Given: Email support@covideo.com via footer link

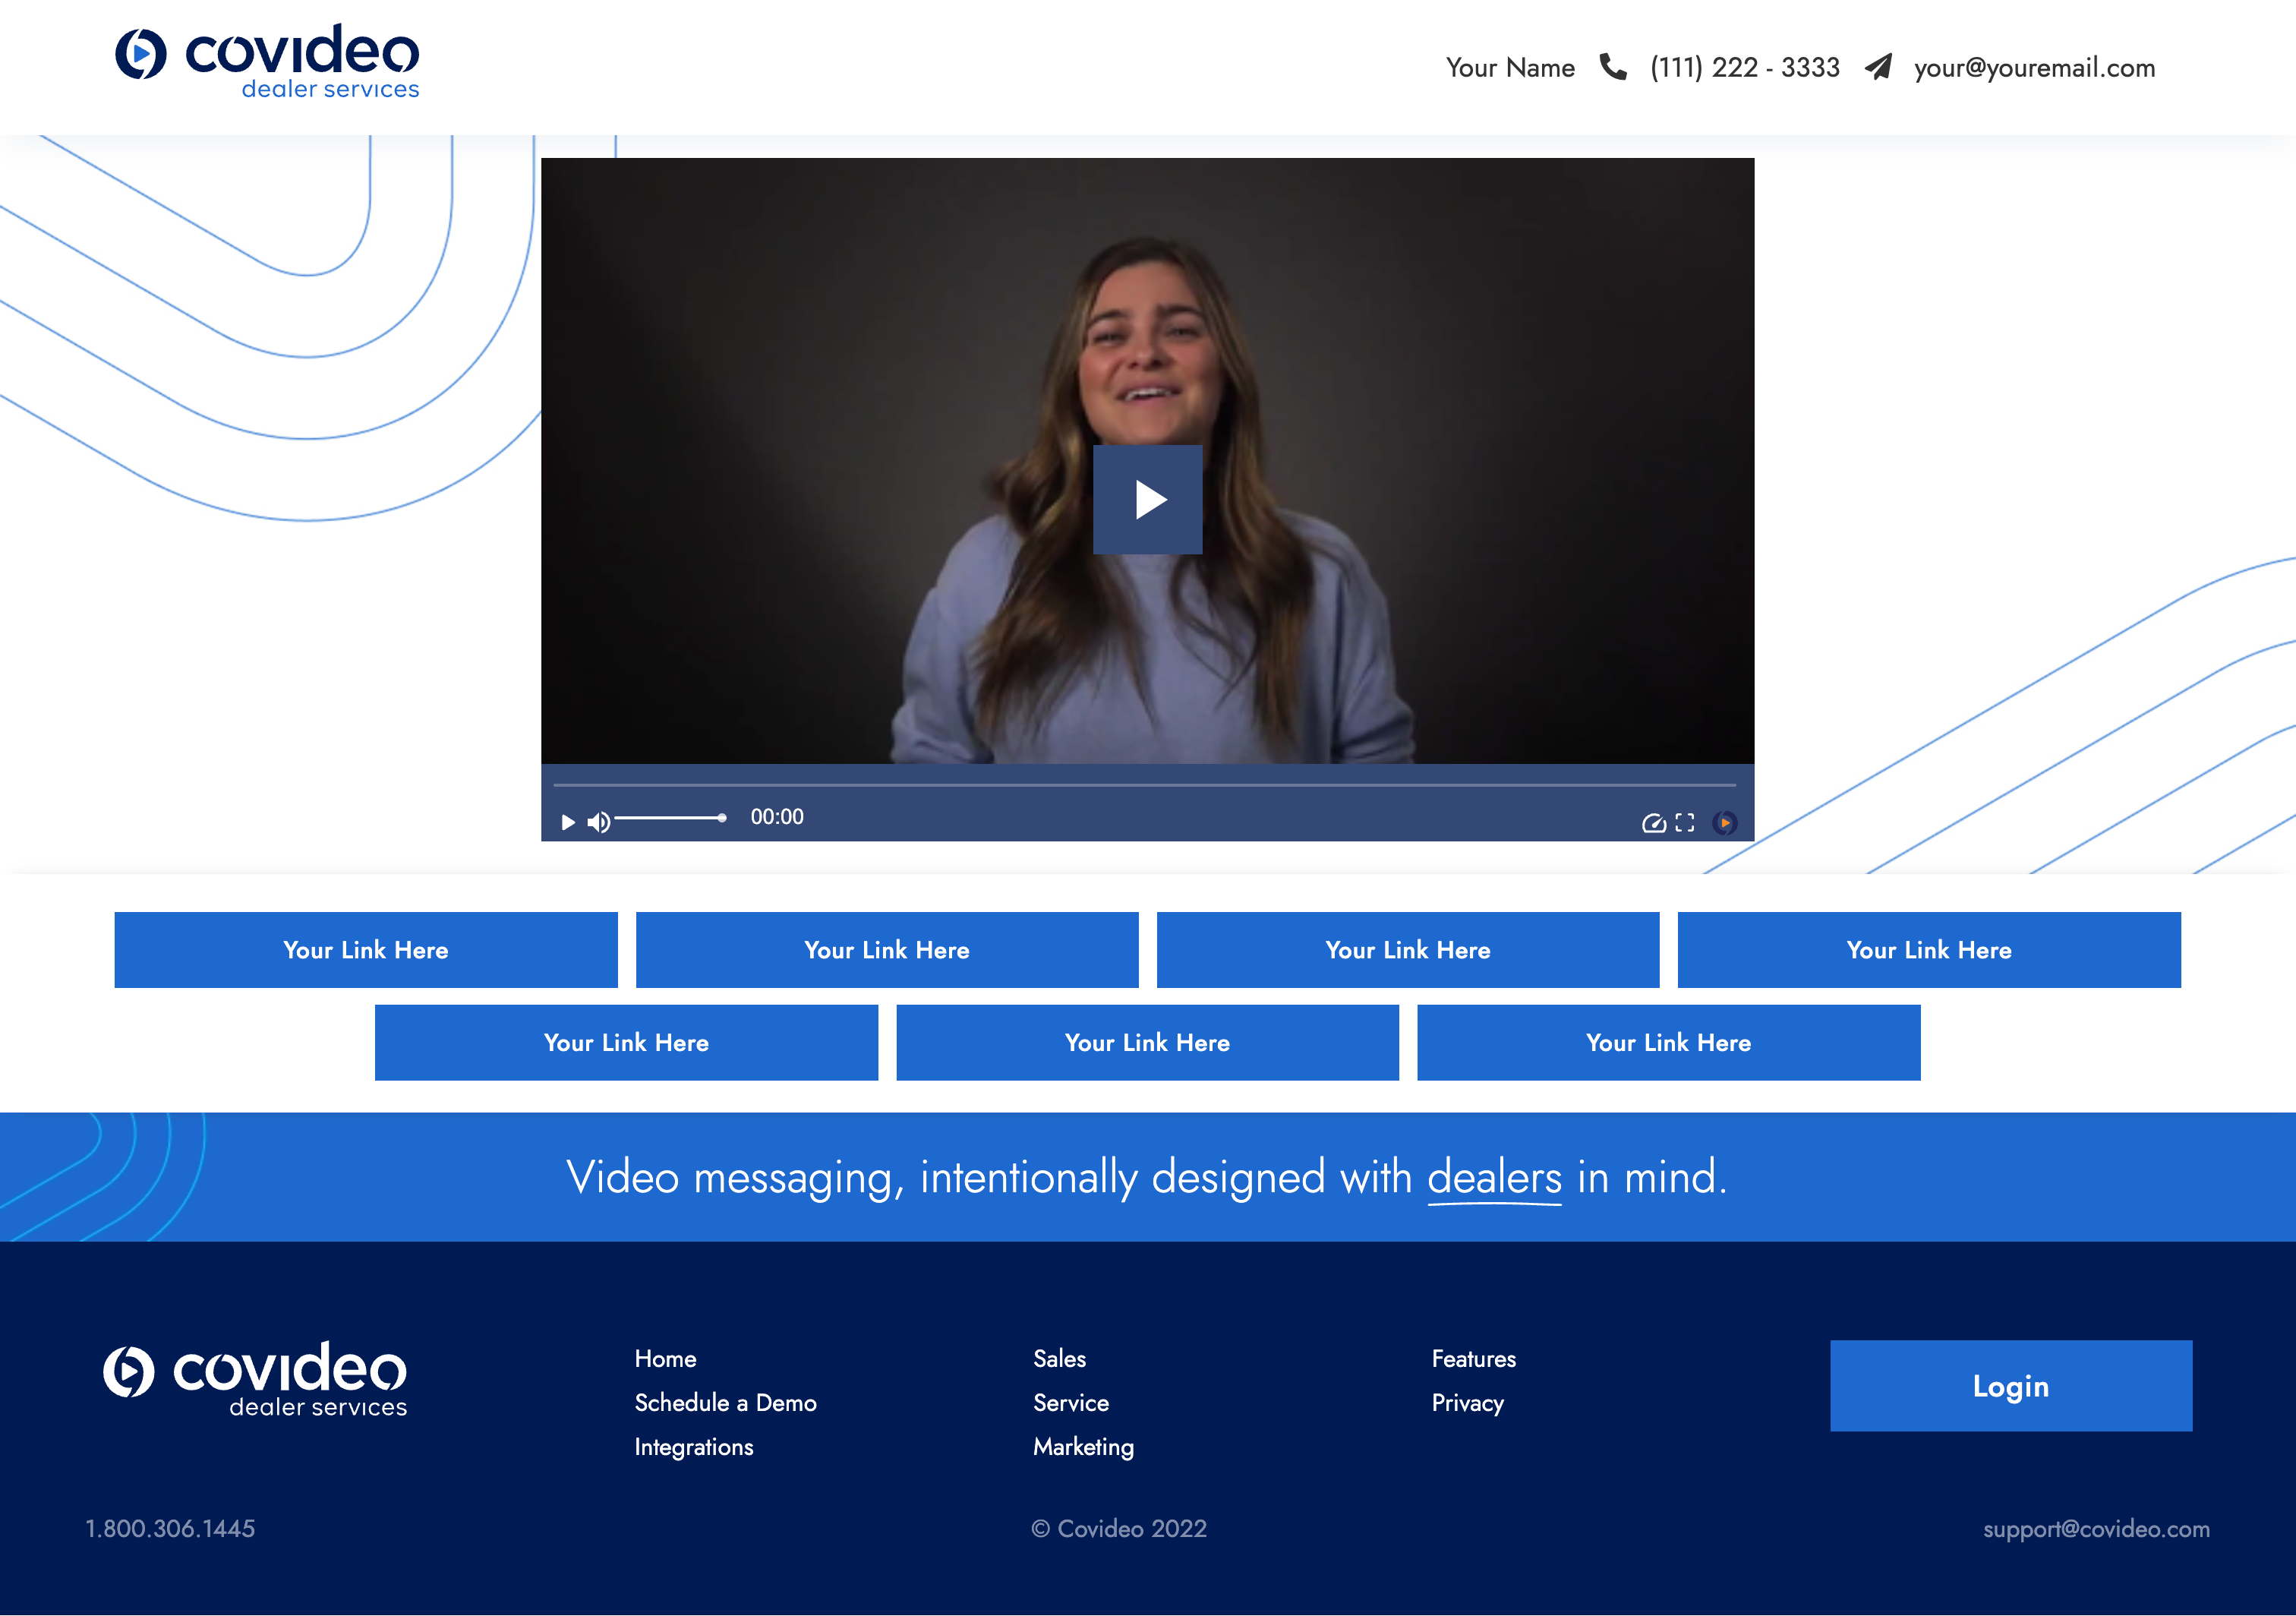Looking at the screenshot, I should (2096, 1528).
